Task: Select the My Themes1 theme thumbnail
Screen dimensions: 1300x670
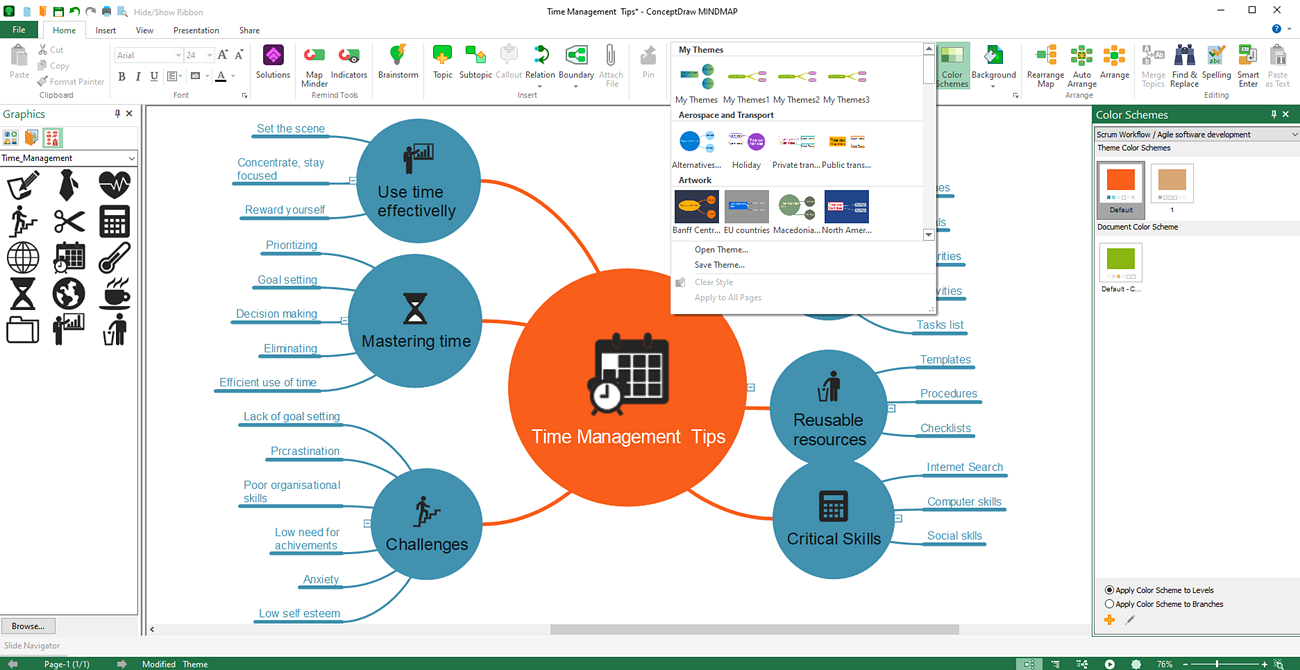Action: click(x=746, y=83)
